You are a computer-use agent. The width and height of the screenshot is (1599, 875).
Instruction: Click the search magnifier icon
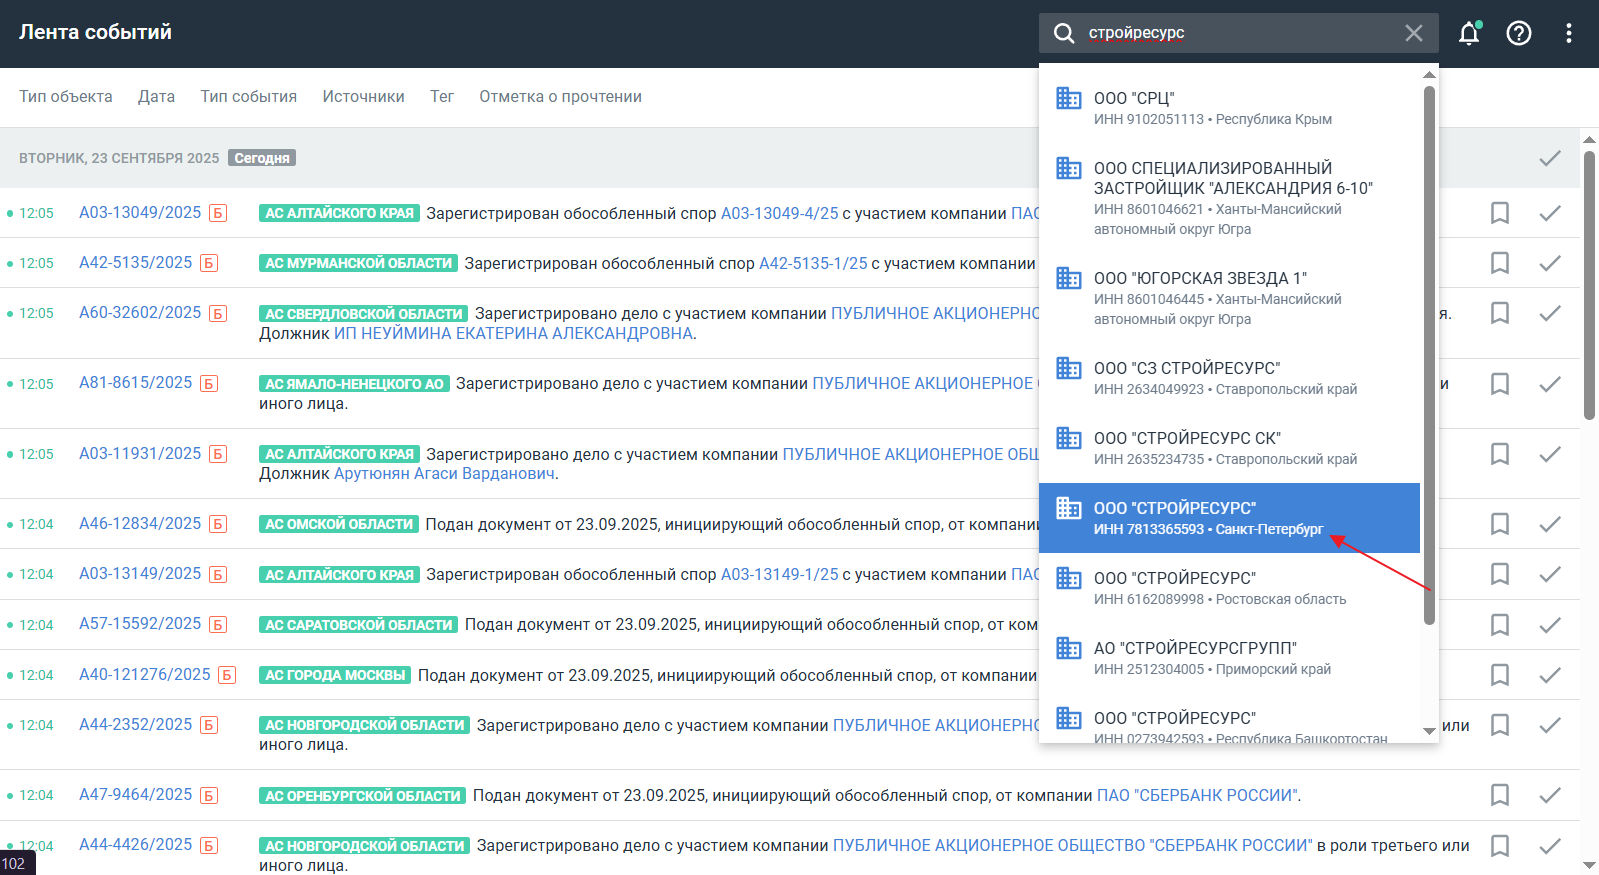coord(1064,33)
